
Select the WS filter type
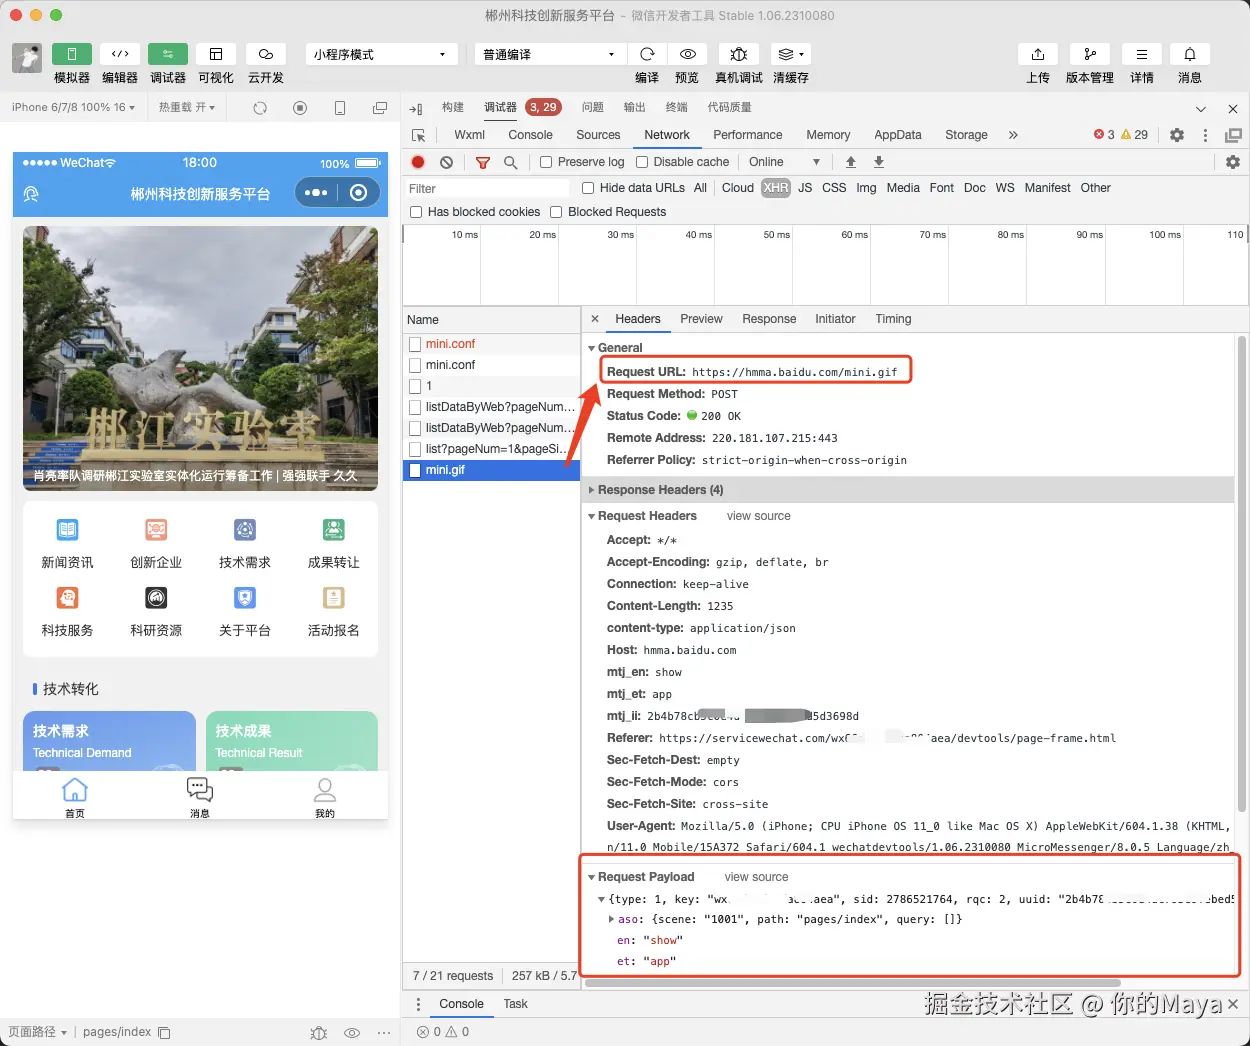(1005, 188)
